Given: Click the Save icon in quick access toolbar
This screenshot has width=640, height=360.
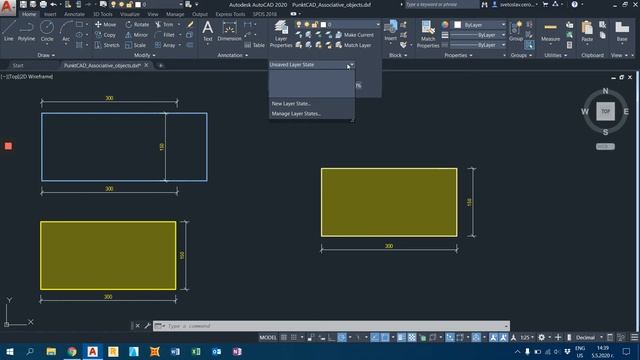Looking at the screenshot, I should (23, 4).
